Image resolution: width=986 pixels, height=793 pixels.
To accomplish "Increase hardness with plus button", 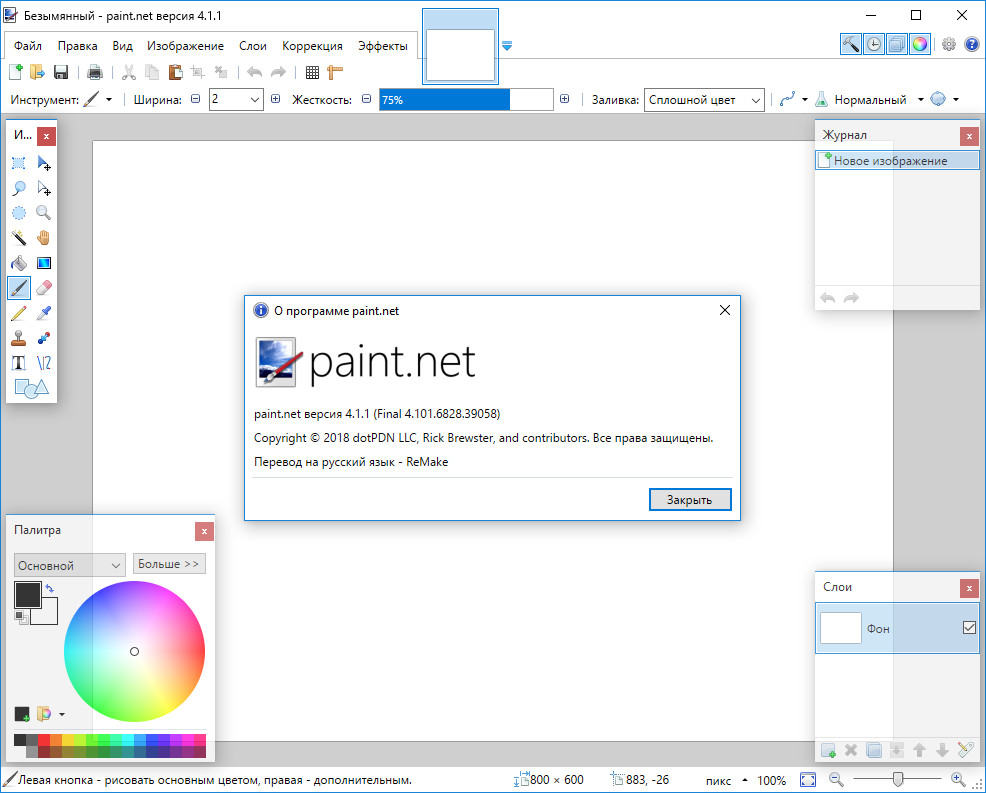I will pos(564,99).
